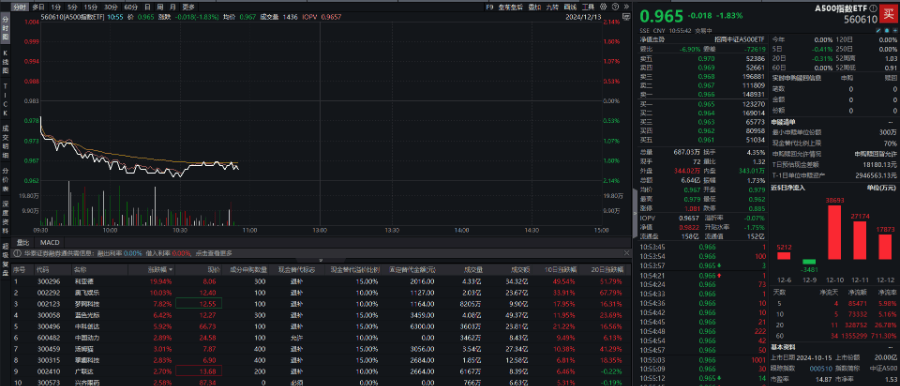Click the 12.55 price cell of 002123
900x386 pixels.
coord(199,303)
